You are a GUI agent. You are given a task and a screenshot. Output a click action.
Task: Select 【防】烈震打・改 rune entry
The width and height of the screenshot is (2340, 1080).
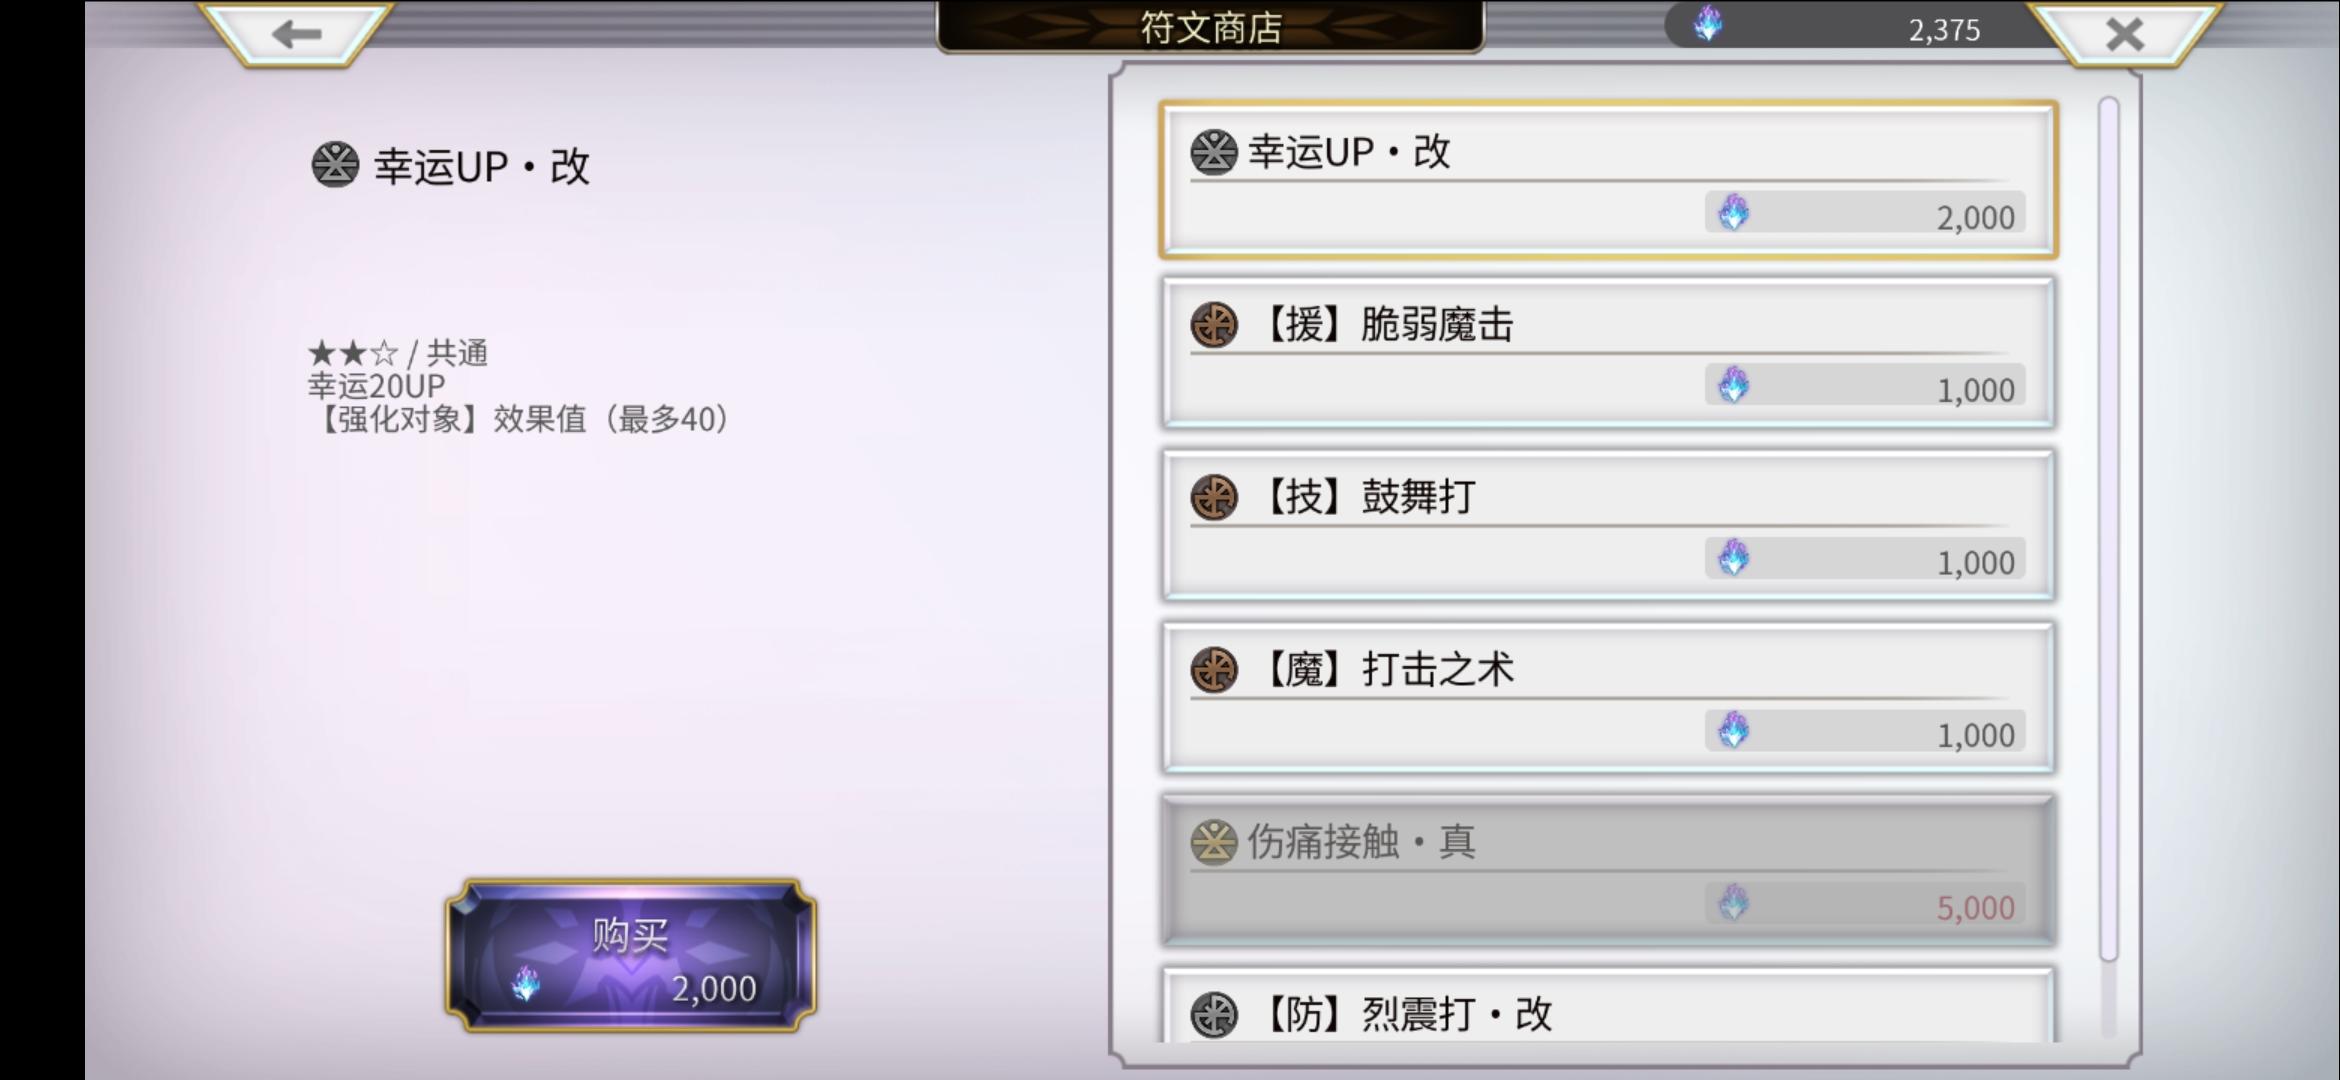click(x=1608, y=1005)
